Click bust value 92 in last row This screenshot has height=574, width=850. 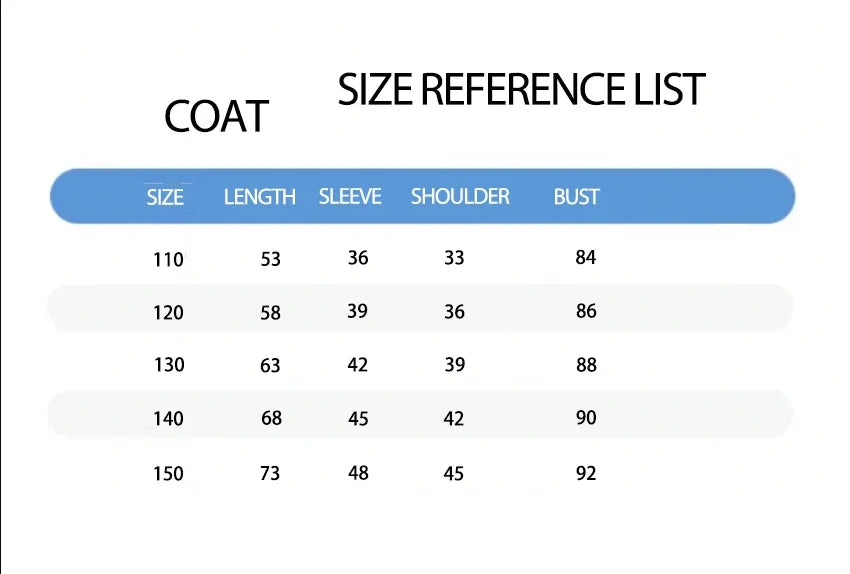[586, 473]
